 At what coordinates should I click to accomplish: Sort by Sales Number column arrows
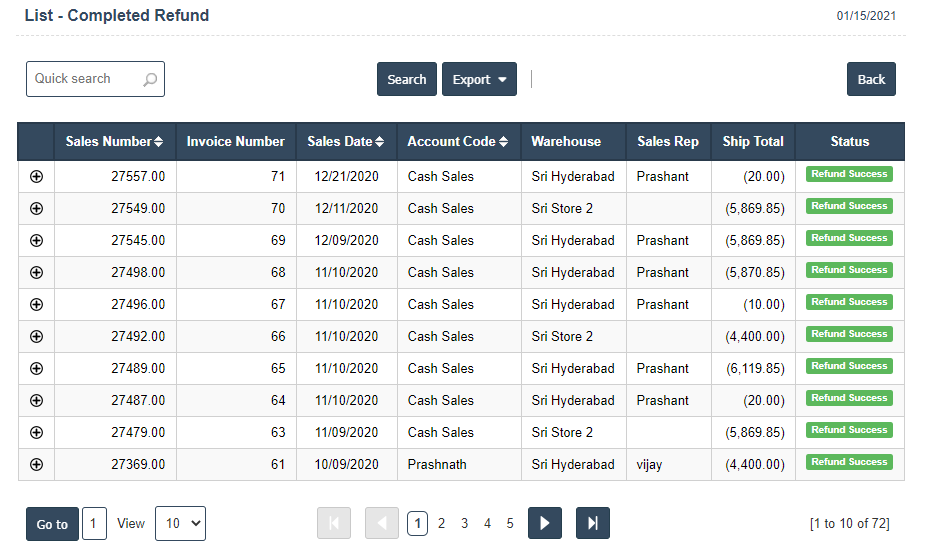159,142
